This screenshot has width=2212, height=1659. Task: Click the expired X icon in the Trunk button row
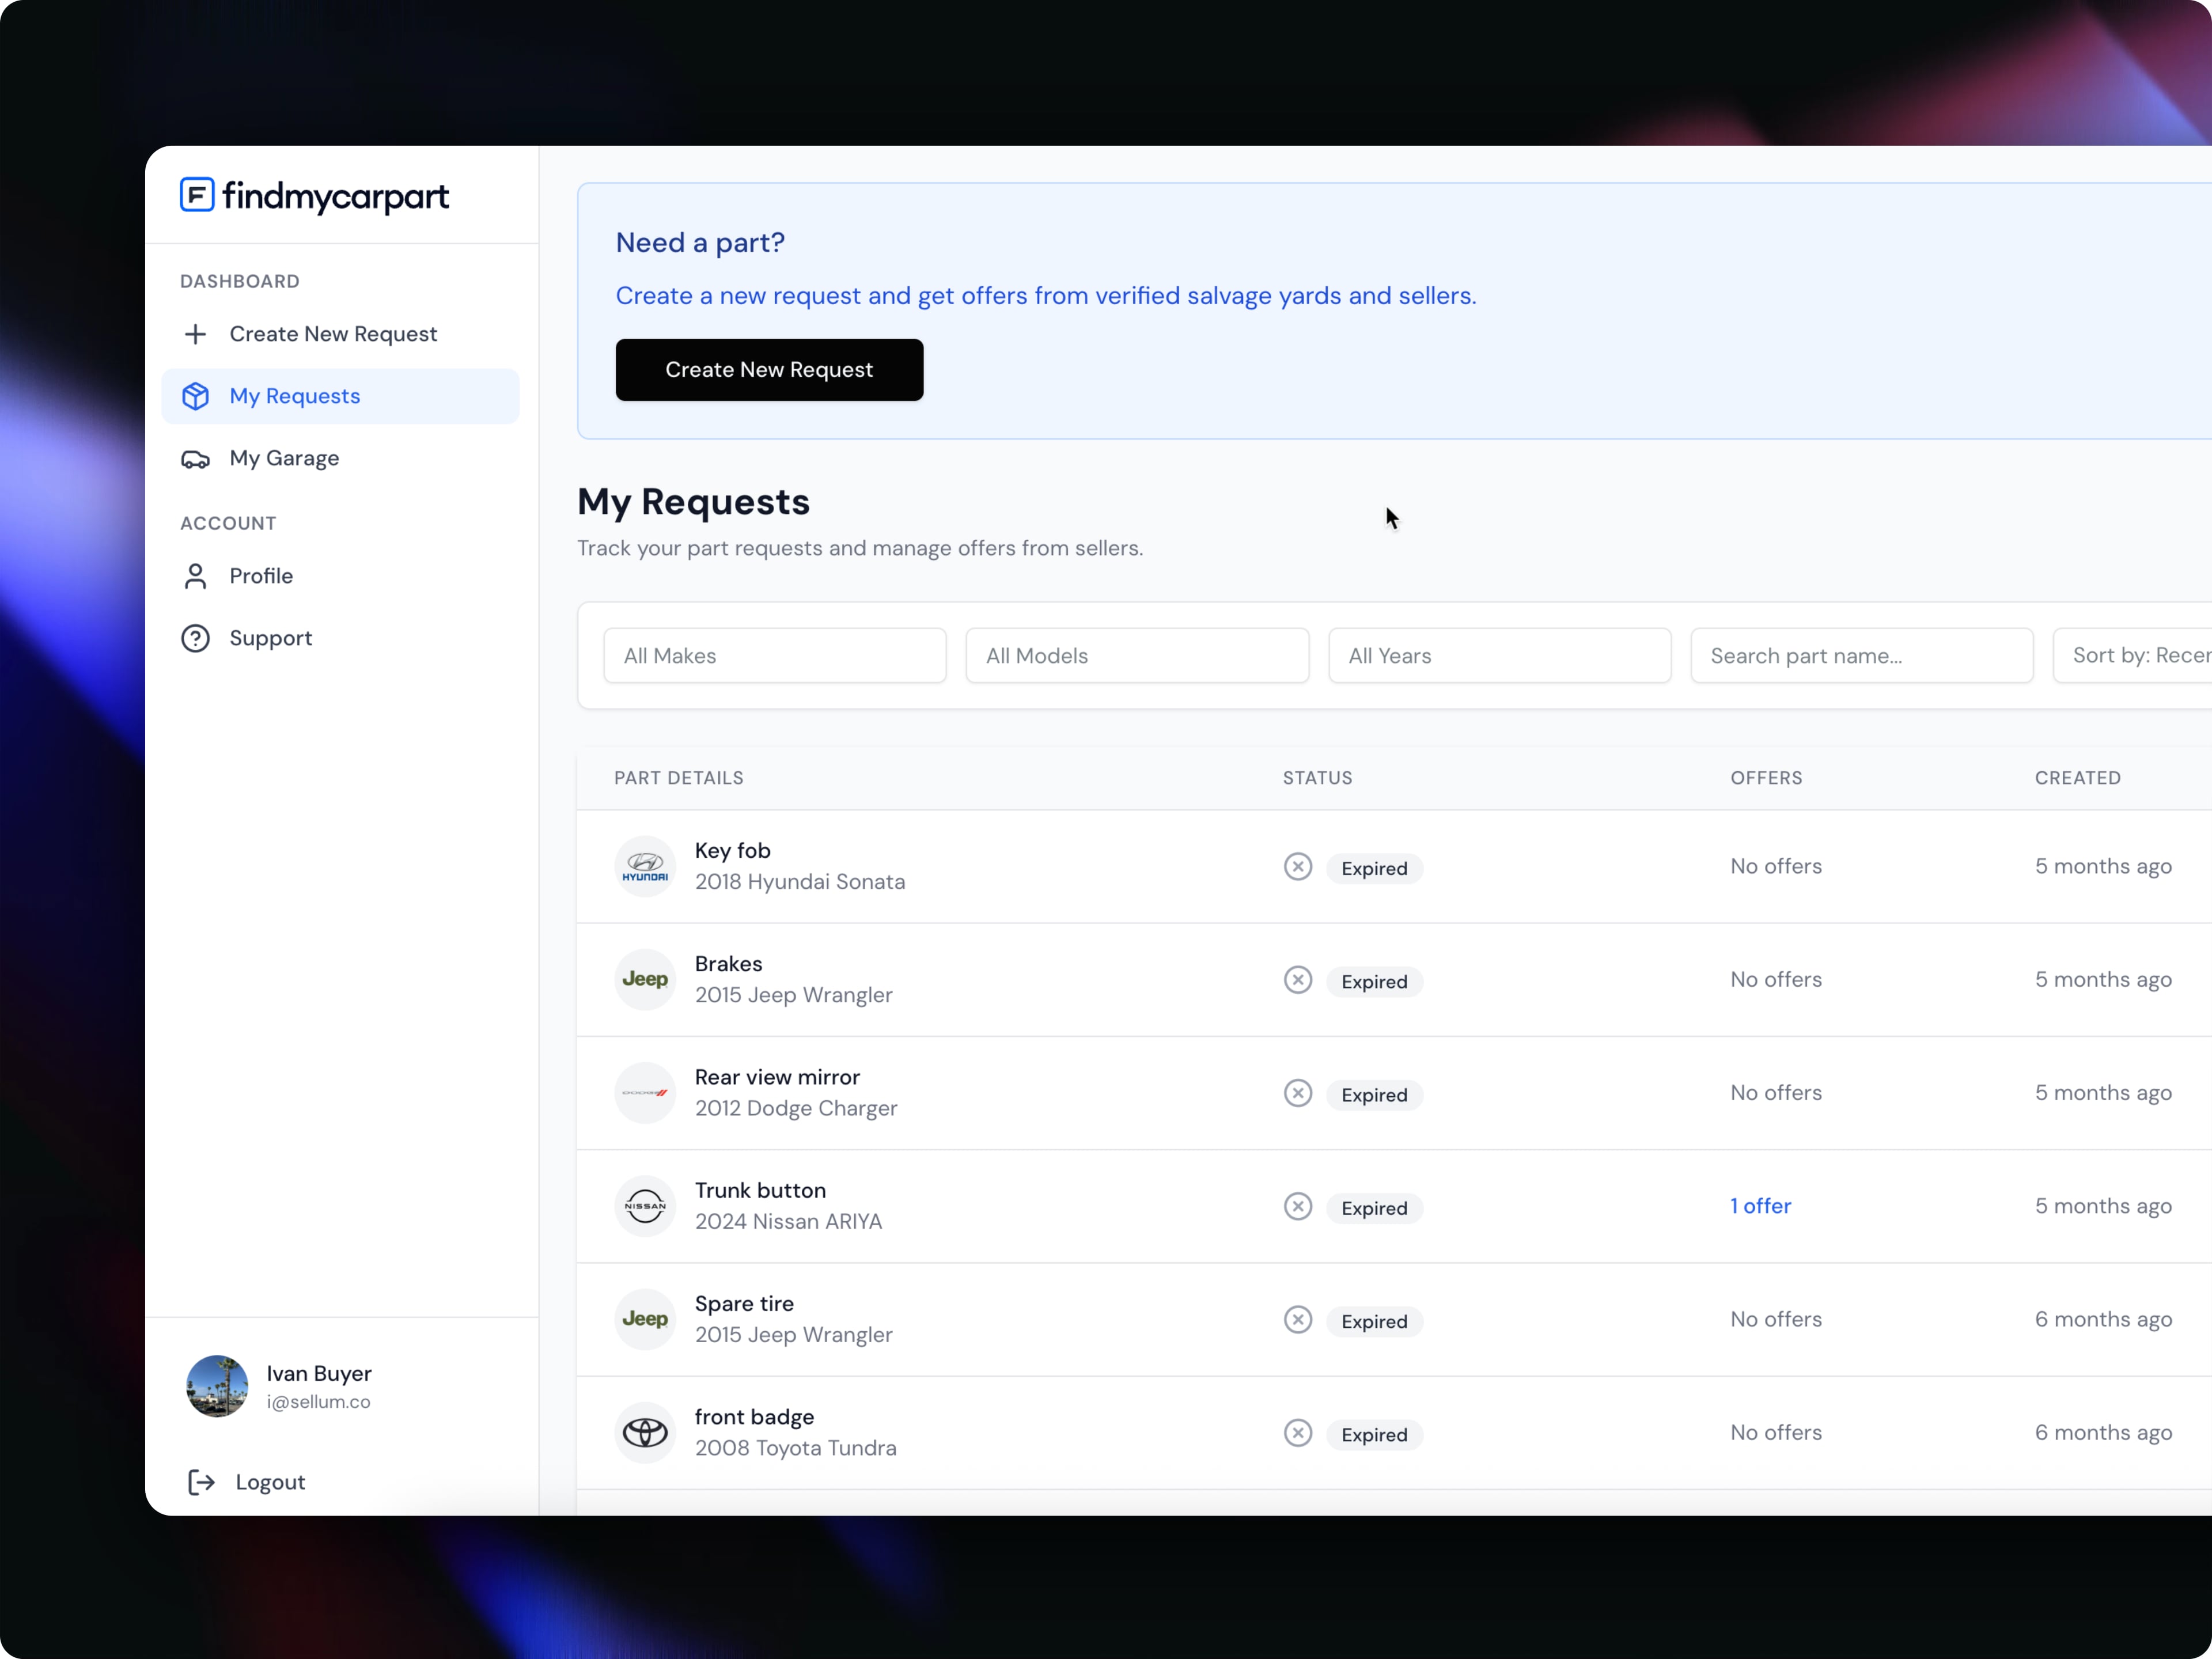(x=1298, y=1206)
